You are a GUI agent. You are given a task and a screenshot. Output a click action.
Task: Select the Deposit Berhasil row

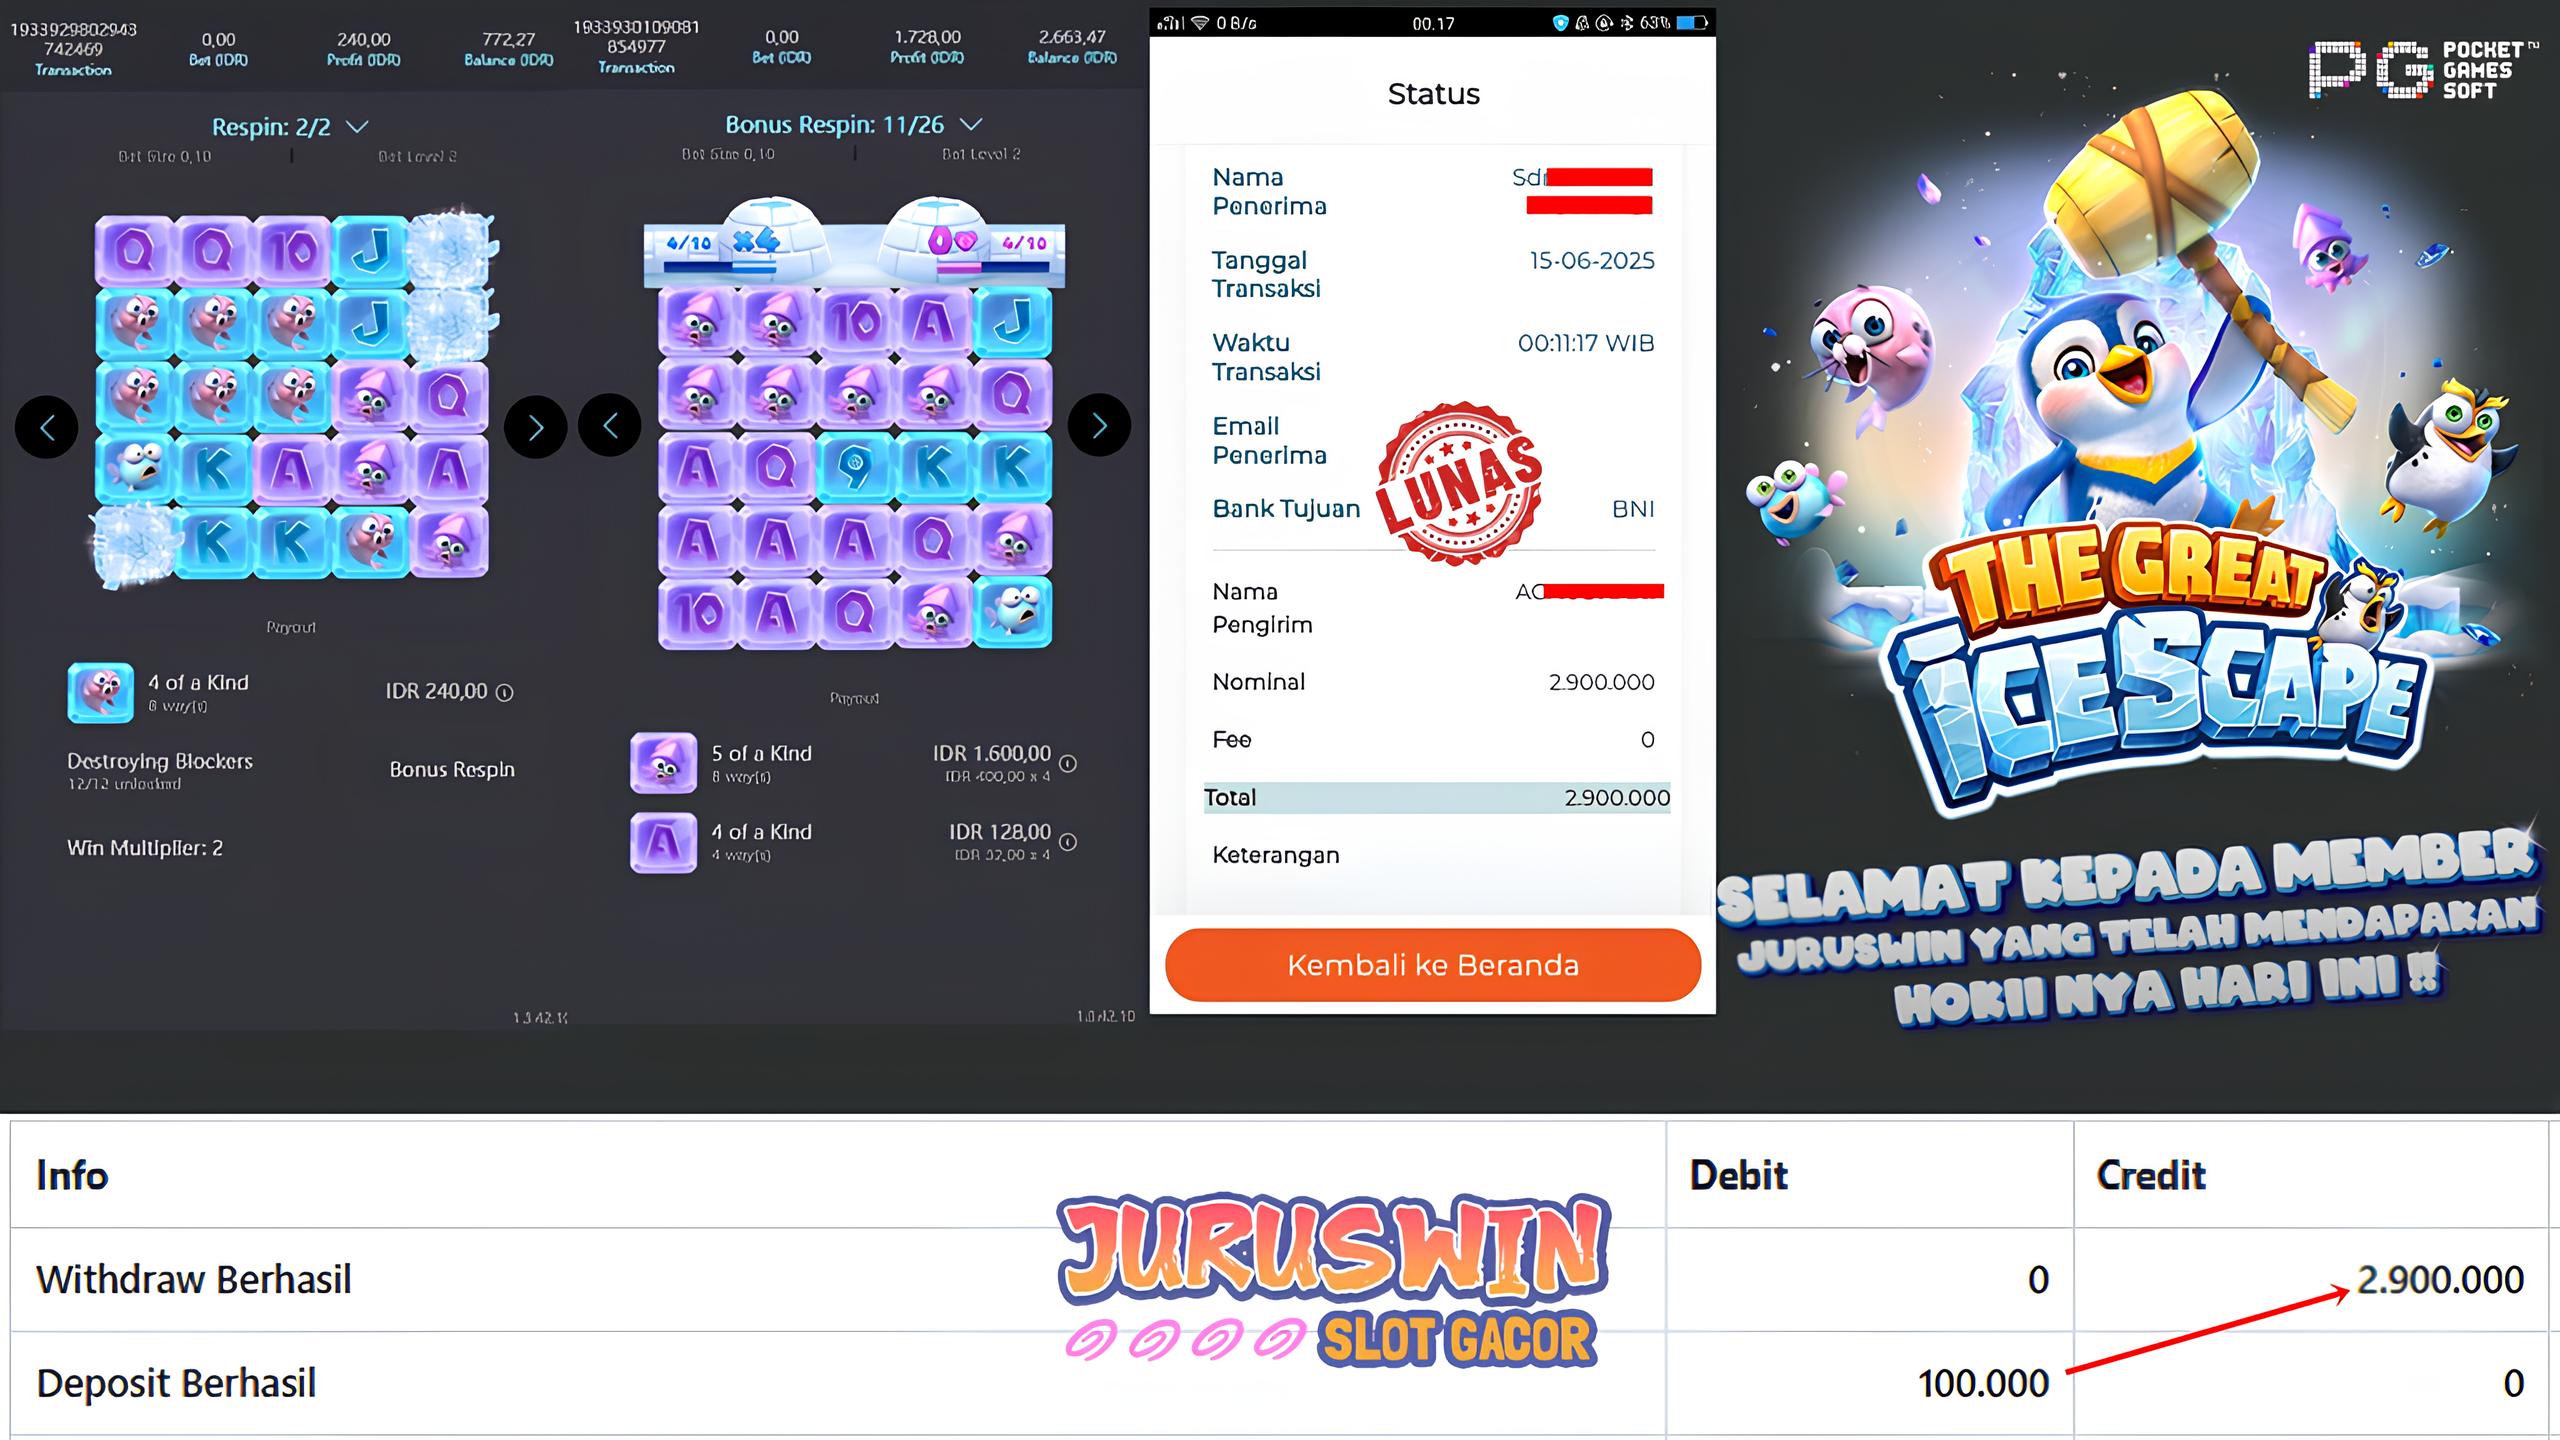pyautogui.click(x=1280, y=1384)
